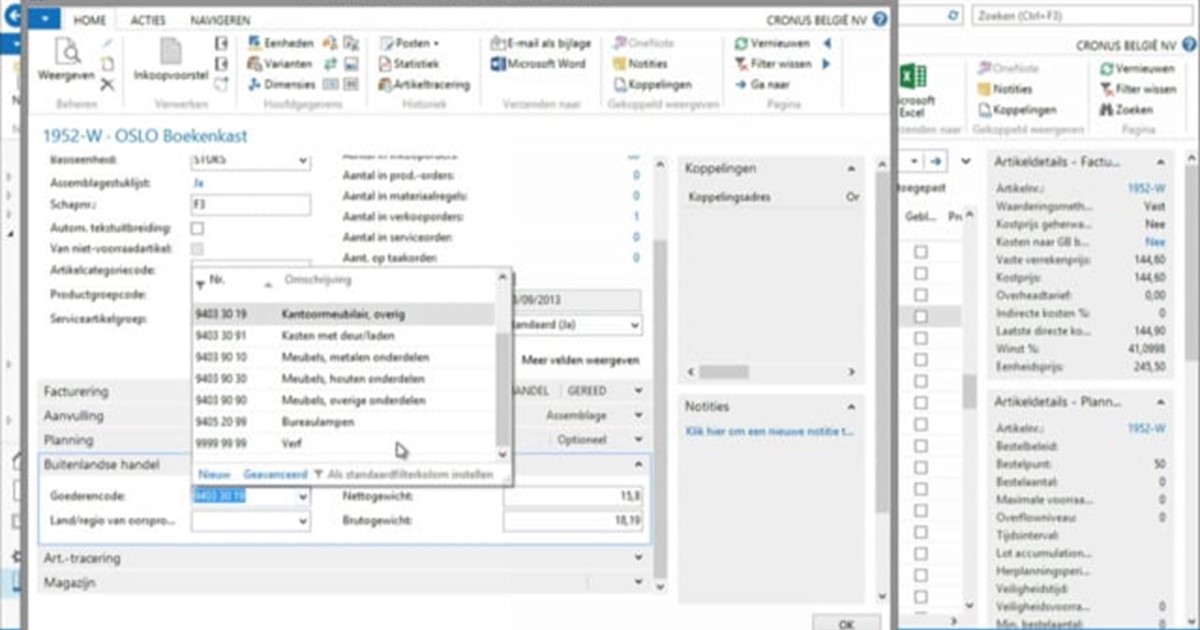Click the Nettogewicht input field
Screen dimensions: 1200x630
click(574, 496)
